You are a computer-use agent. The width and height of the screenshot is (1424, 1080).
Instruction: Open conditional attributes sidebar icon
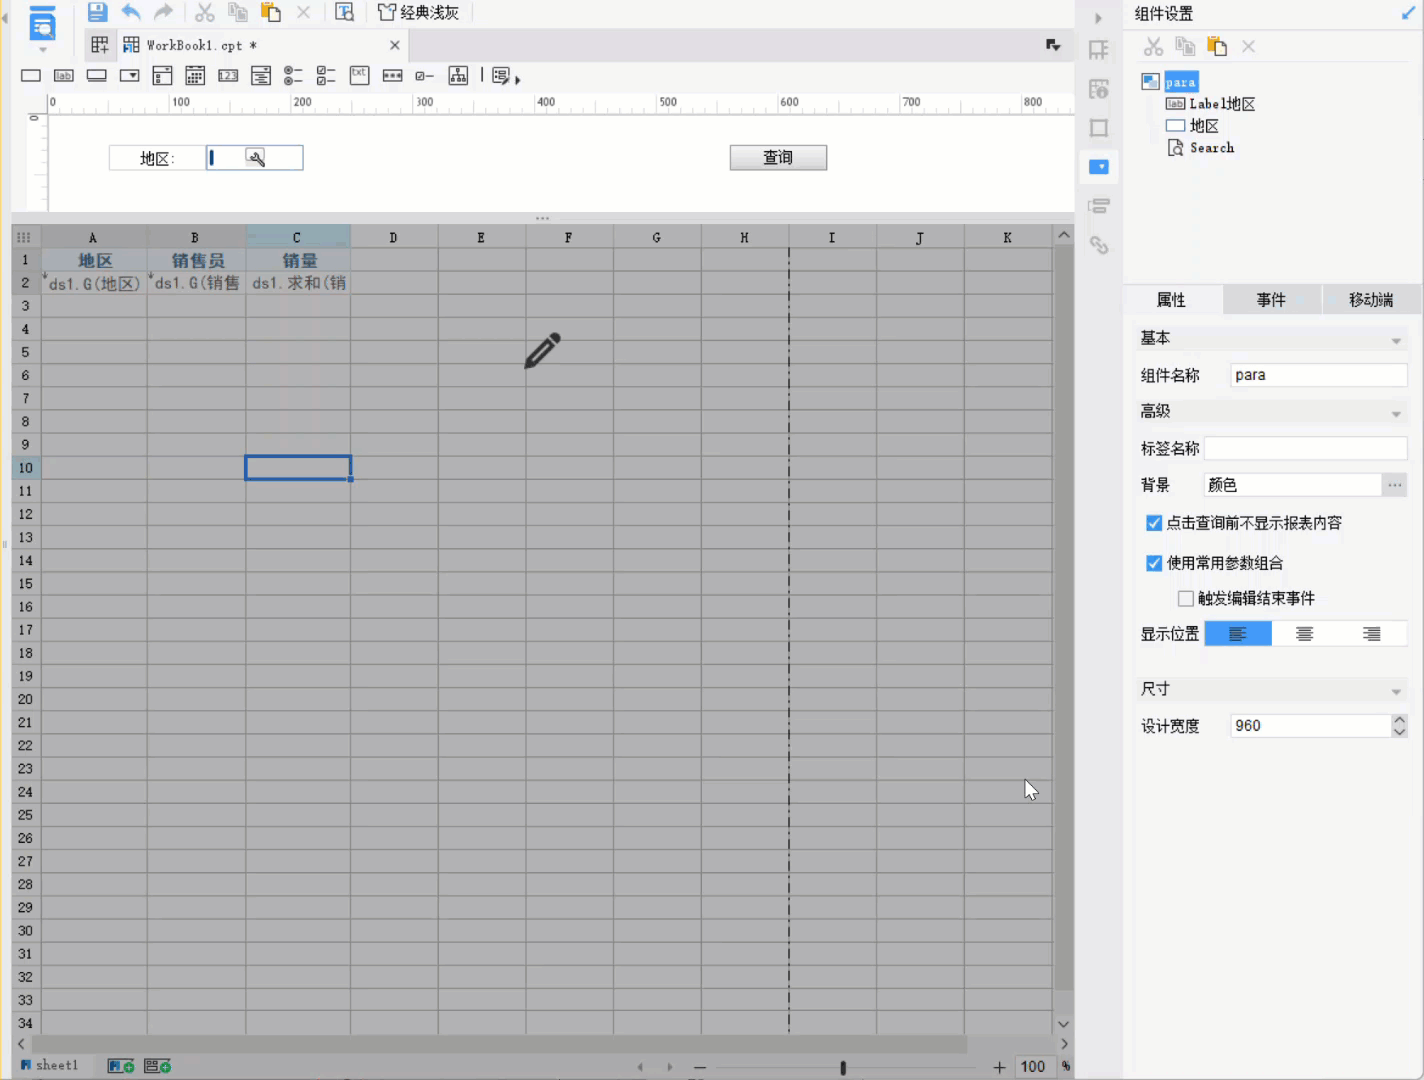[x=1099, y=206]
